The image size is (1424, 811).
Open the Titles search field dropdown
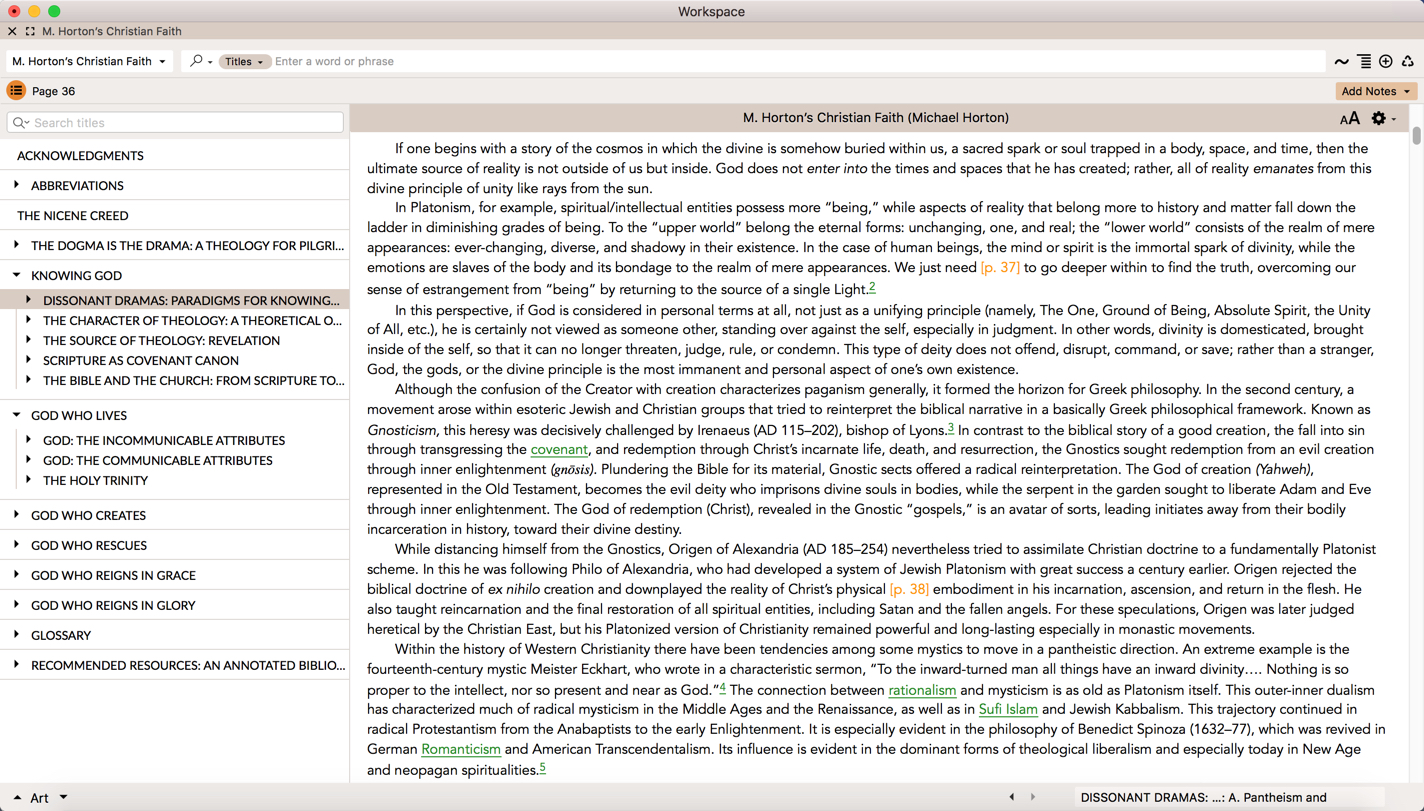click(244, 62)
